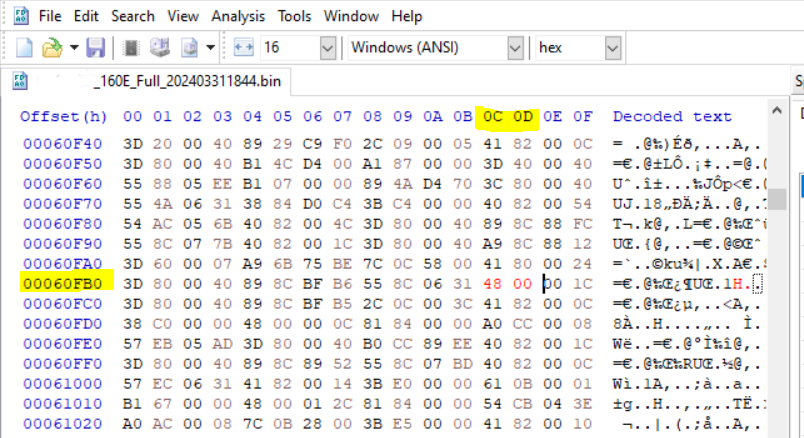
Task: Click offset 00060F60 row label
Action: tap(63, 184)
